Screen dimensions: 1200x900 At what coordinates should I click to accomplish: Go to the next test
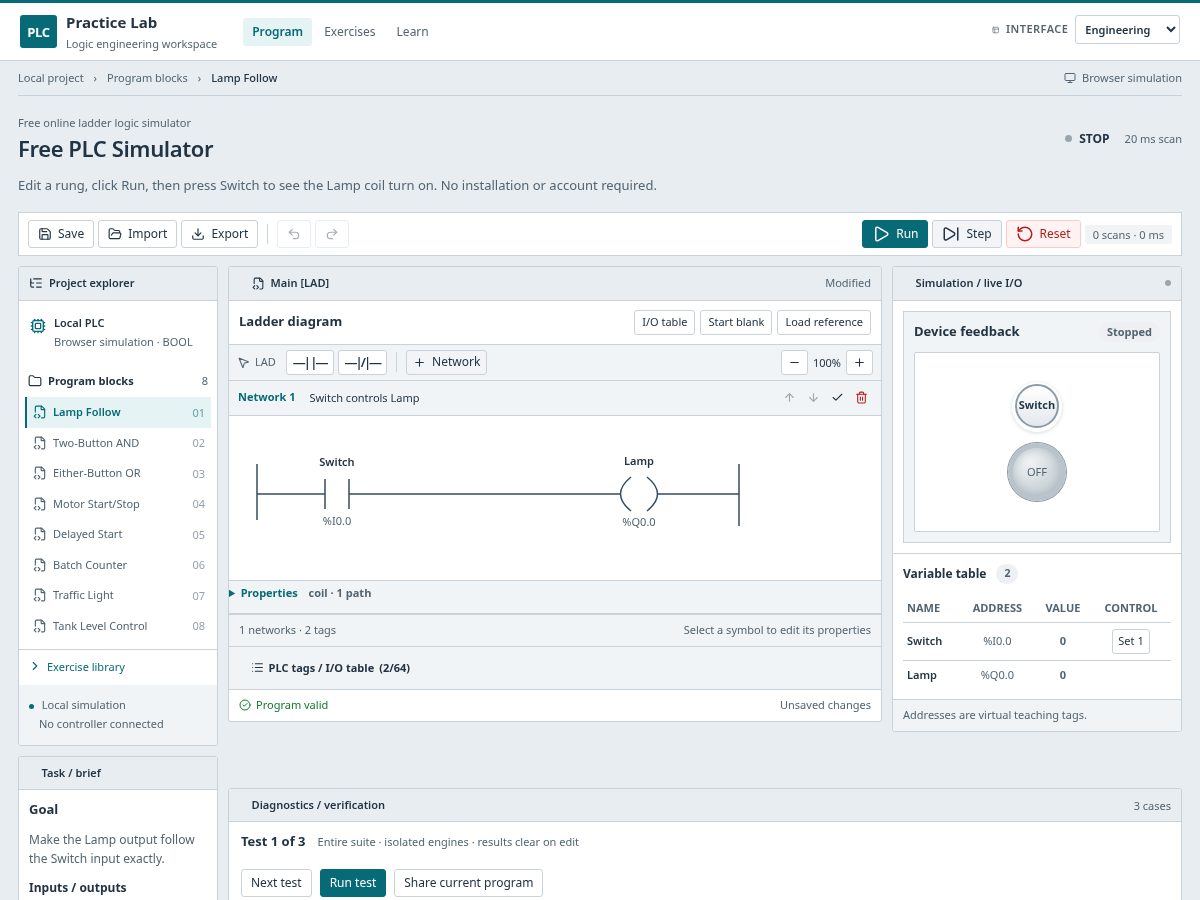pyautogui.click(x=276, y=883)
